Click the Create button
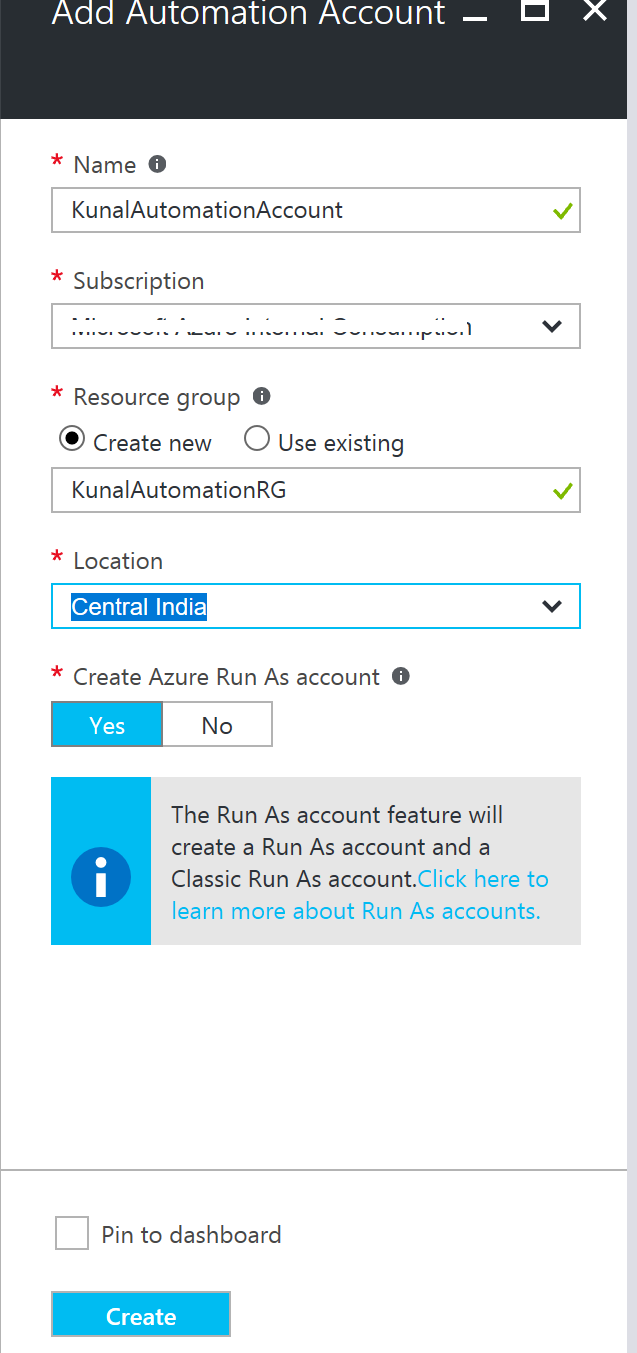 140,1314
